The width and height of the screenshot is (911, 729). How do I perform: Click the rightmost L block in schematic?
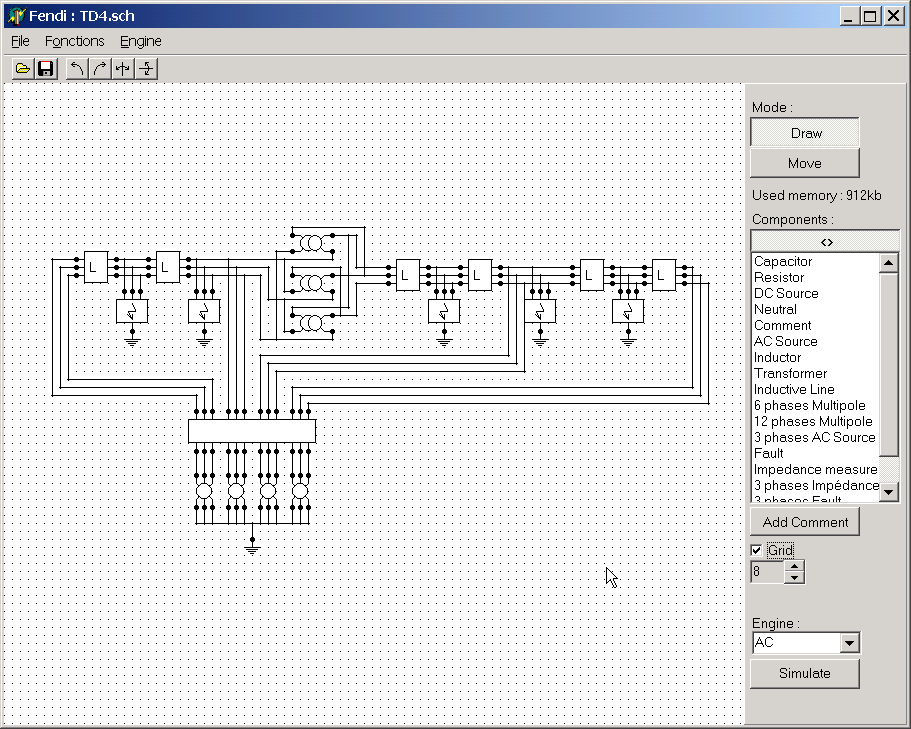[663, 275]
